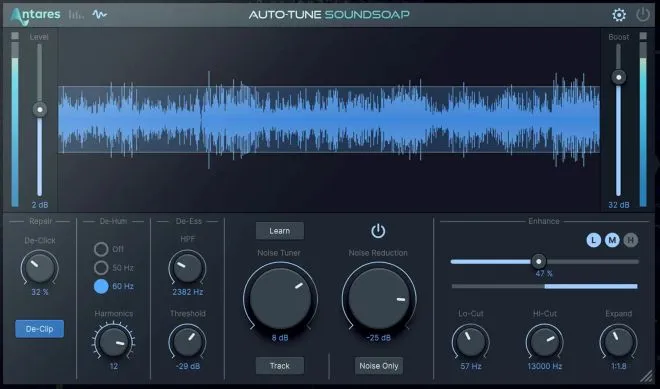Click the Noise Tuner knob

tap(280, 298)
